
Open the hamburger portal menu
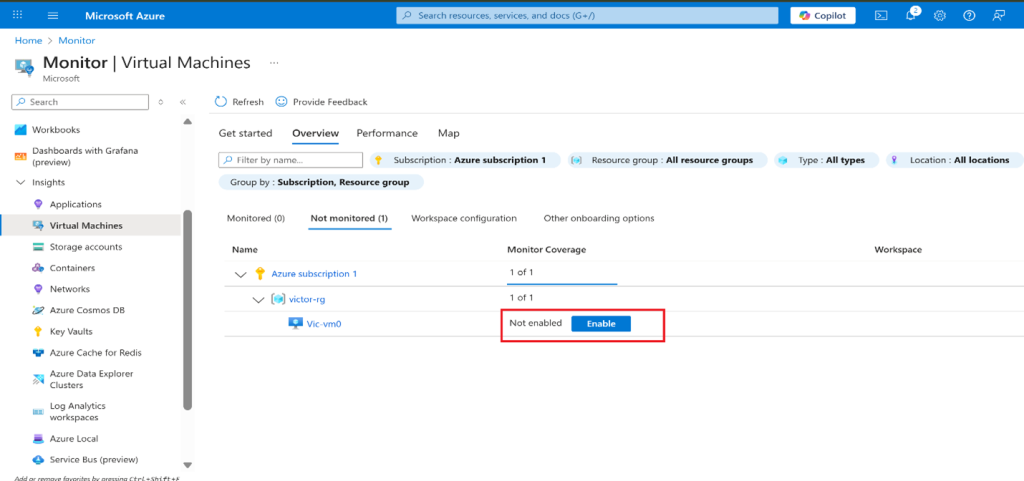(x=53, y=15)
